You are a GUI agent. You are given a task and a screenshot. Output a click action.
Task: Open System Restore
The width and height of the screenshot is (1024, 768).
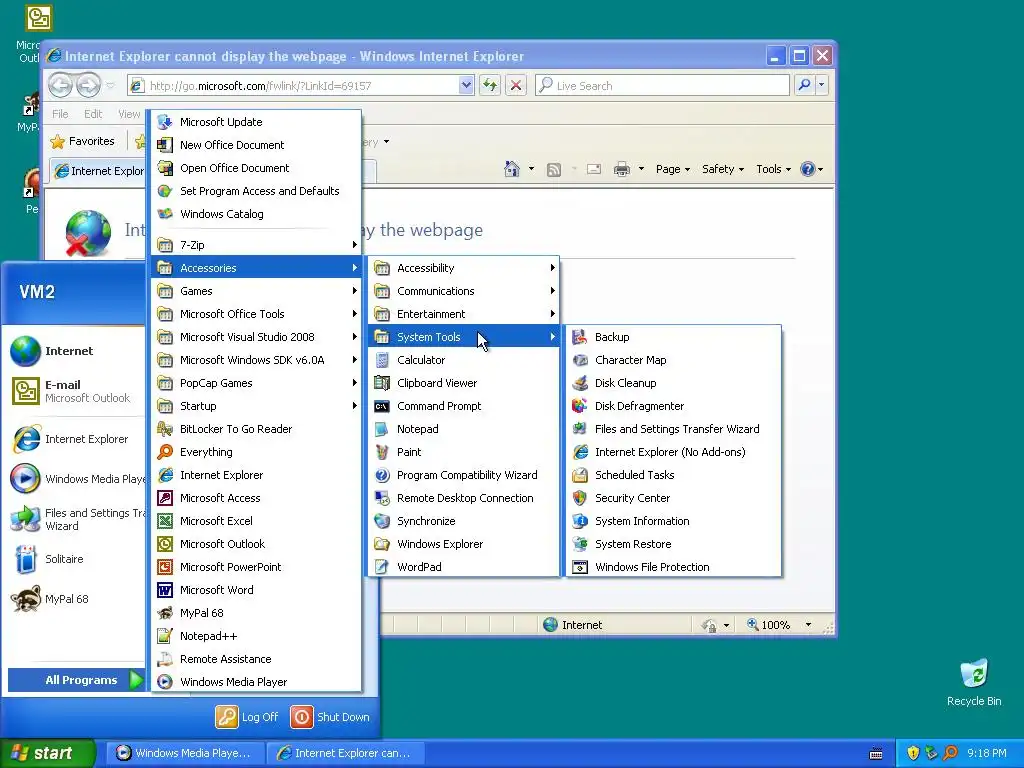click(673, 544)
